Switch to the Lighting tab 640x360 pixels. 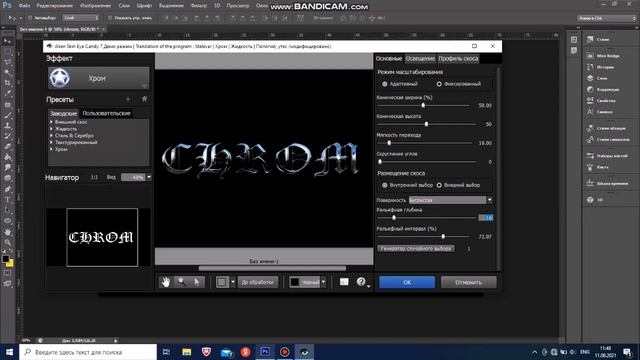[420, 58]
